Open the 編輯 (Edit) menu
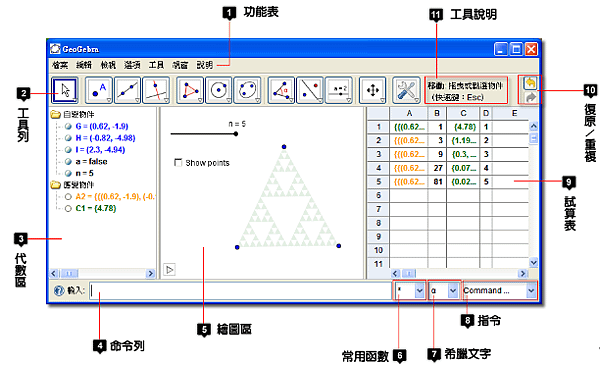Viewport: 600px width, 365px height. tap(84, 65)
